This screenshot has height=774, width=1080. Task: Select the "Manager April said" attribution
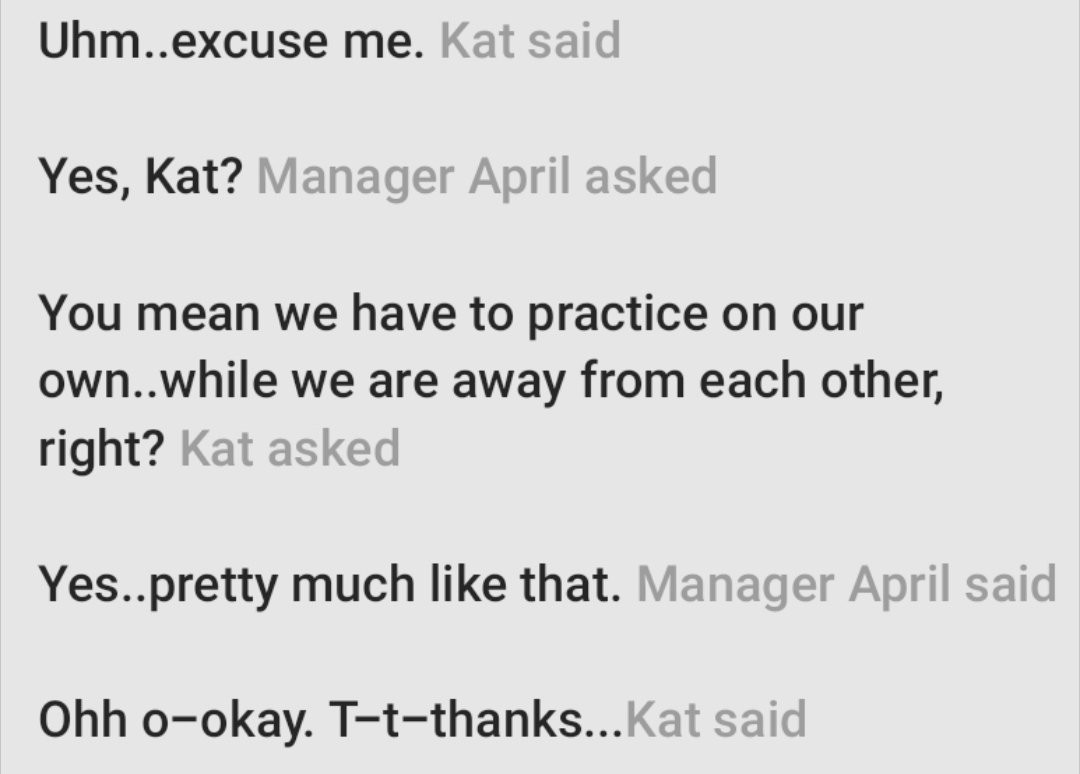pyautogui.click(x=846, y=584)
